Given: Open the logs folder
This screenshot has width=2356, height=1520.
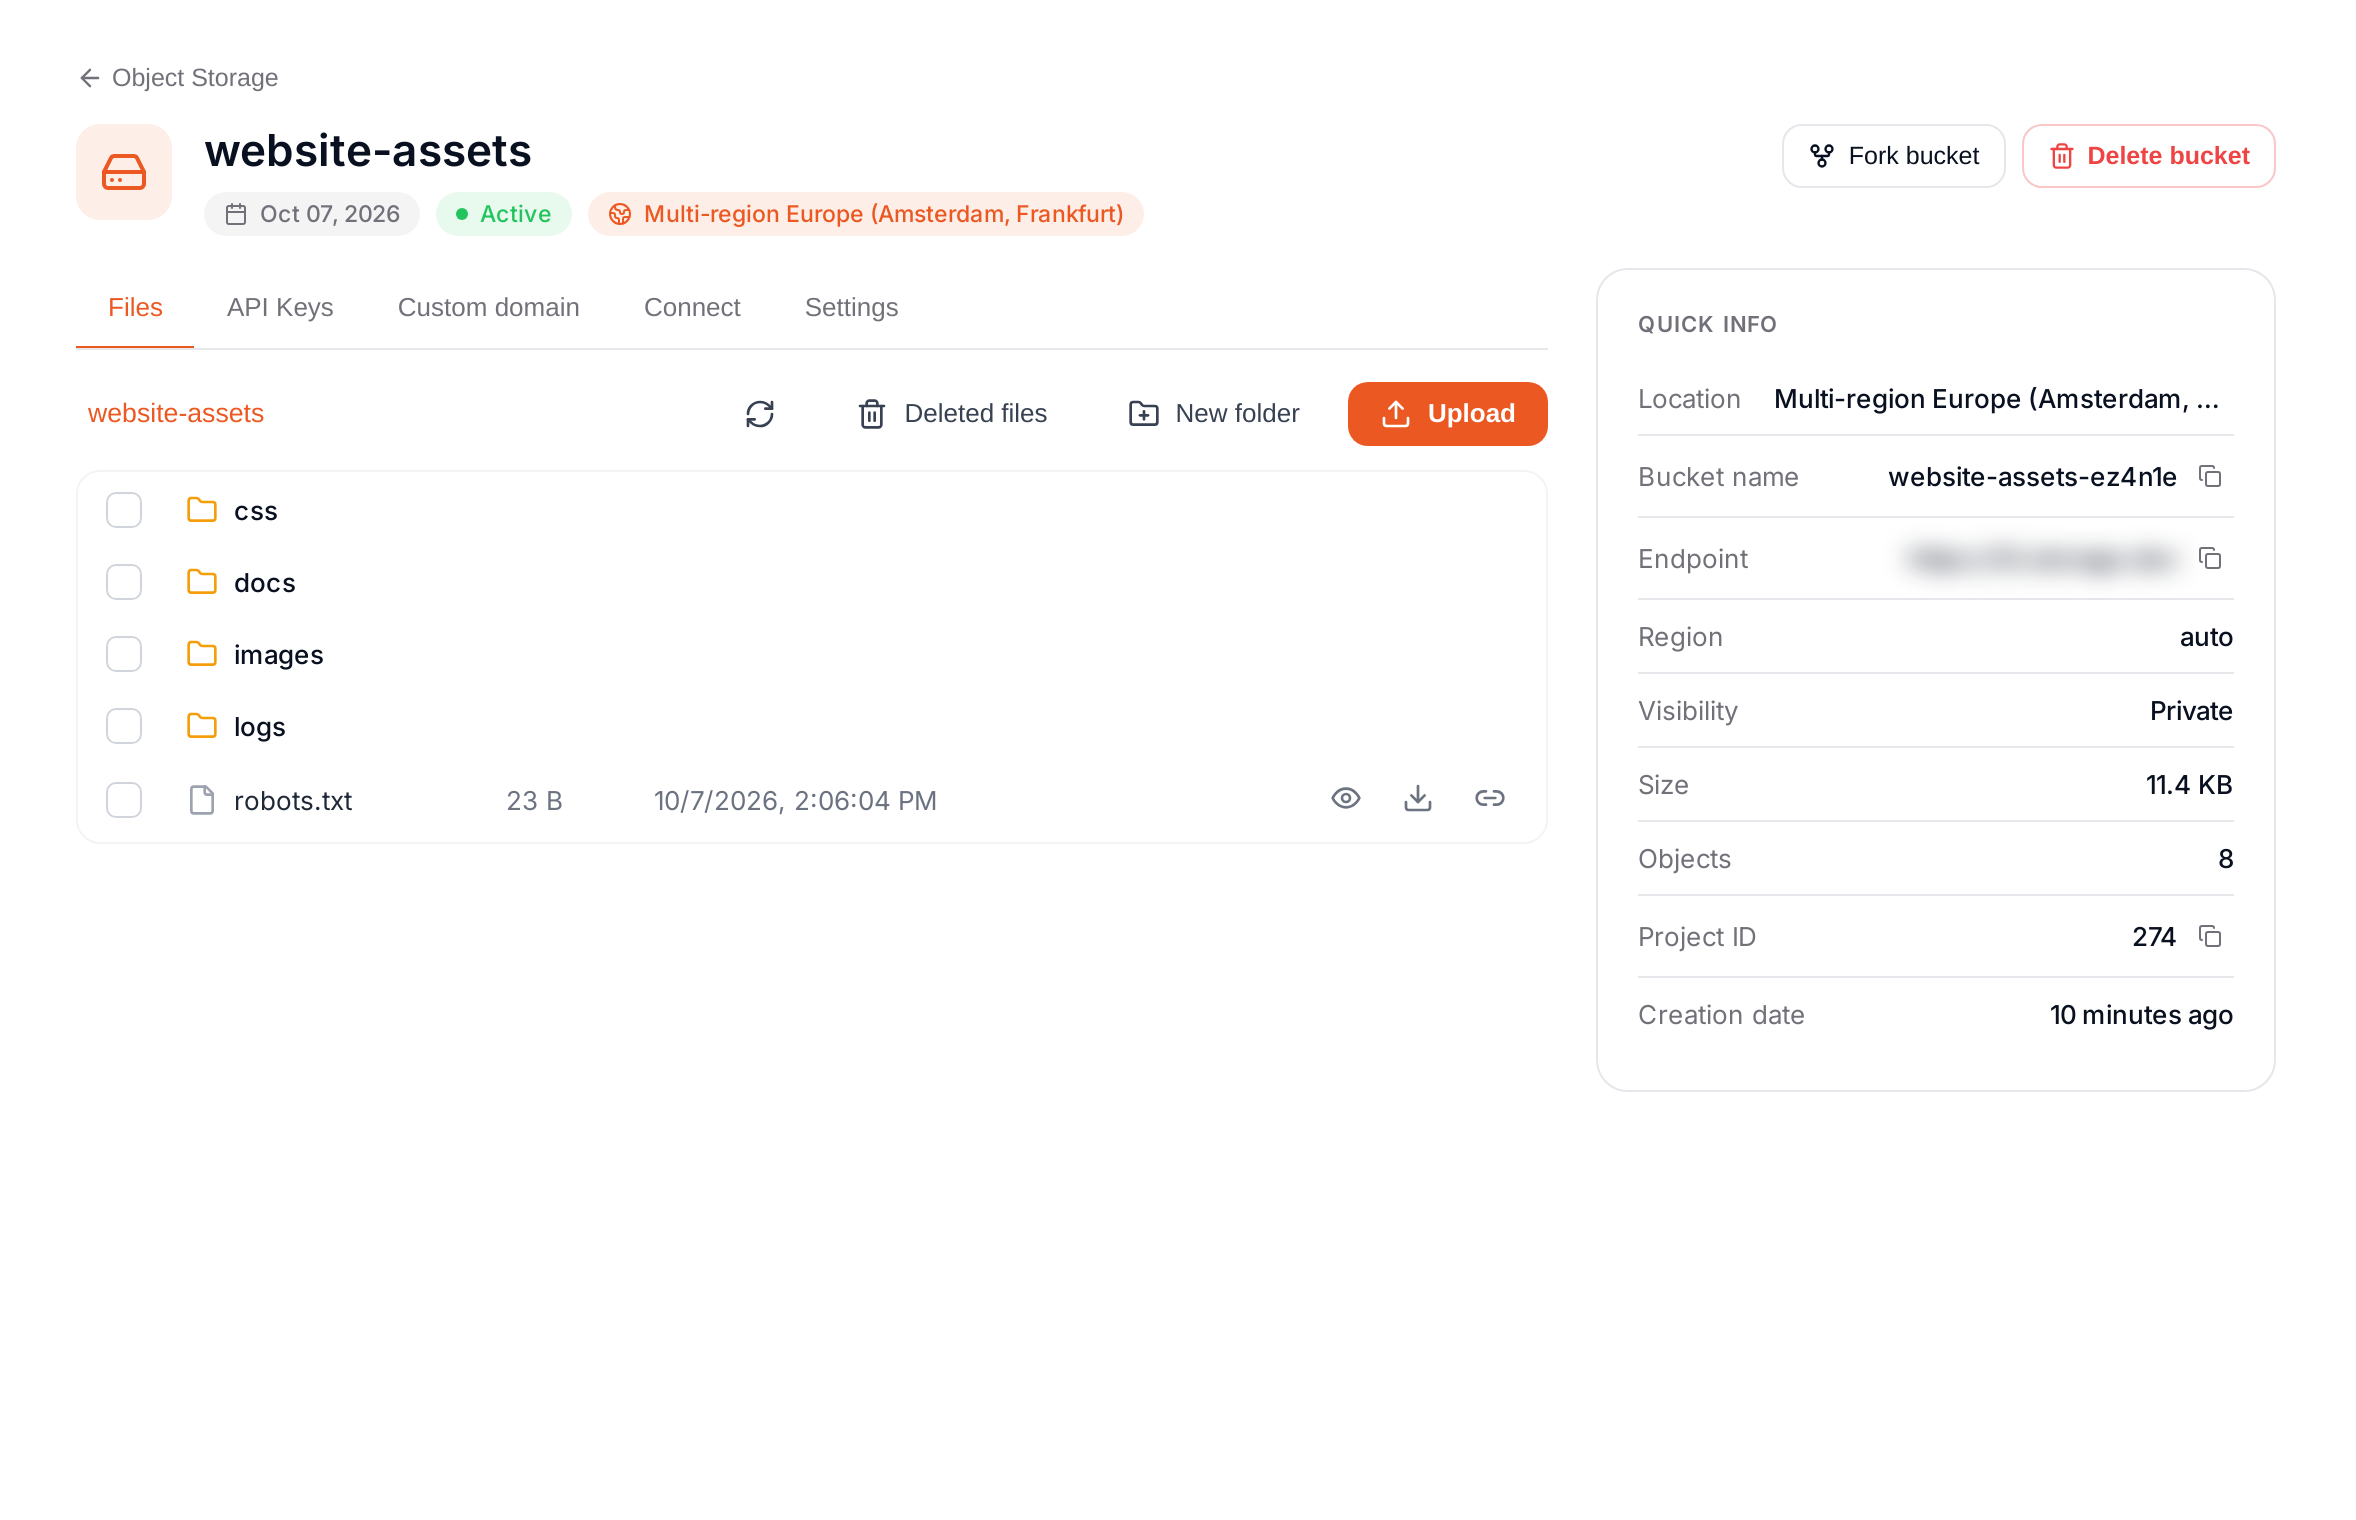Looking at the screenshot, I should click(x=259, y=727).
